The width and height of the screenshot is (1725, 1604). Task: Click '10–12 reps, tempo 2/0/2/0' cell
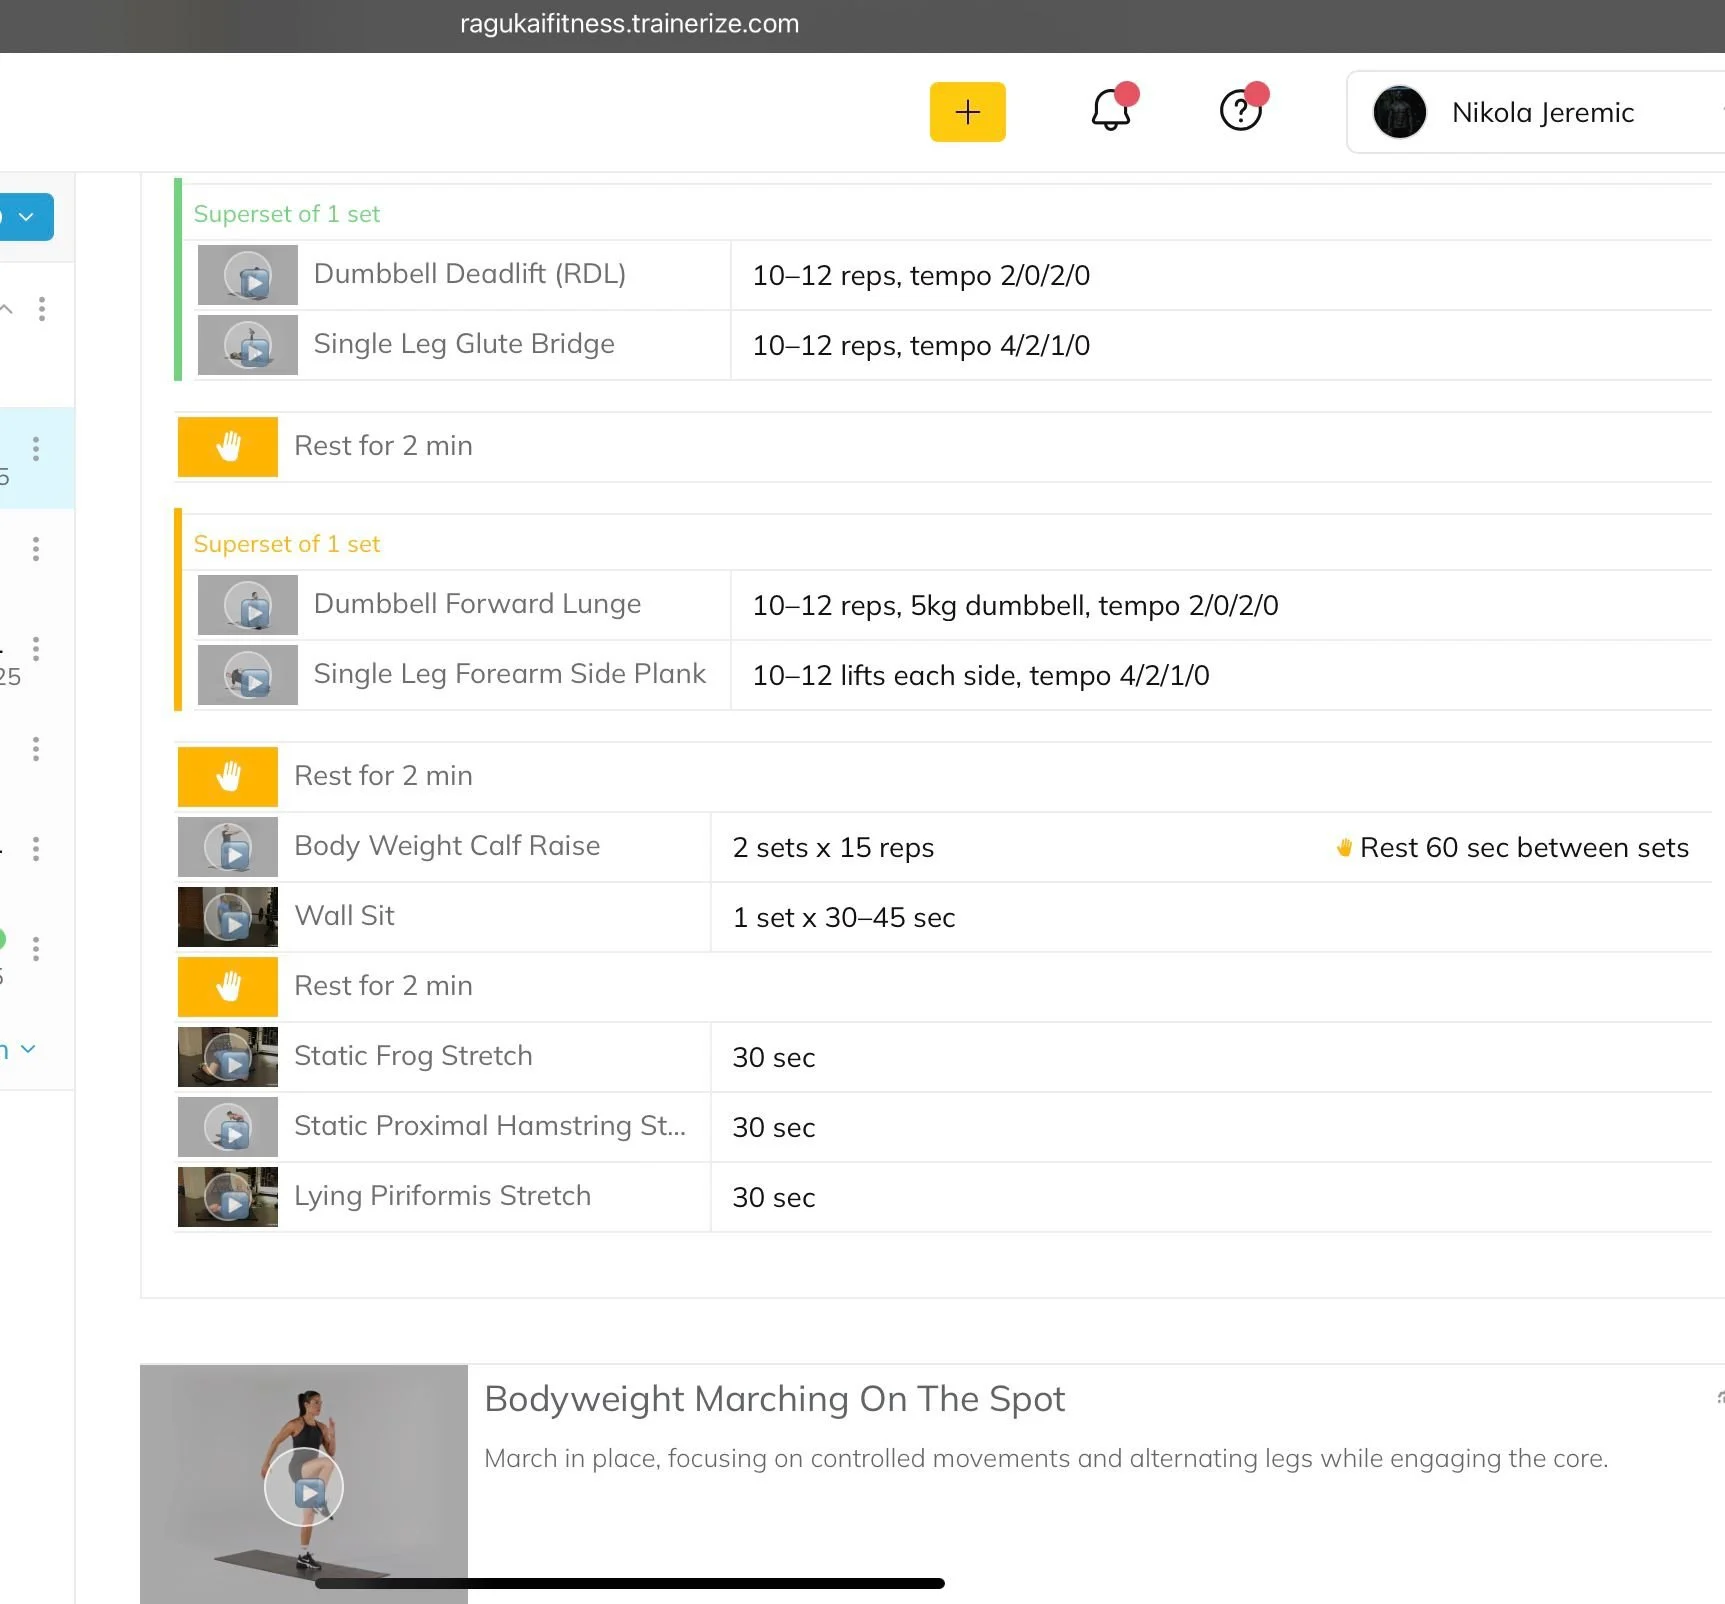point(921,276)
